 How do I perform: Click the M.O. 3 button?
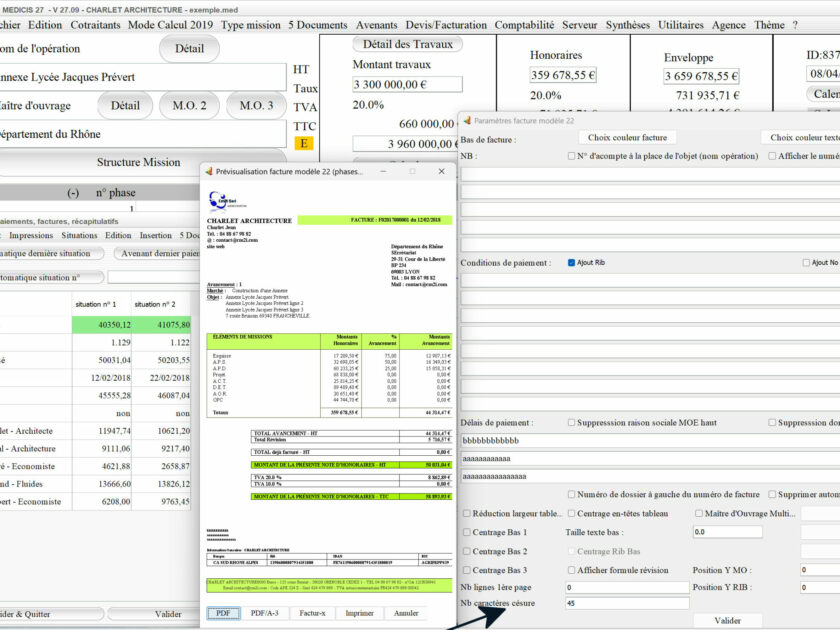coord(256,106)
